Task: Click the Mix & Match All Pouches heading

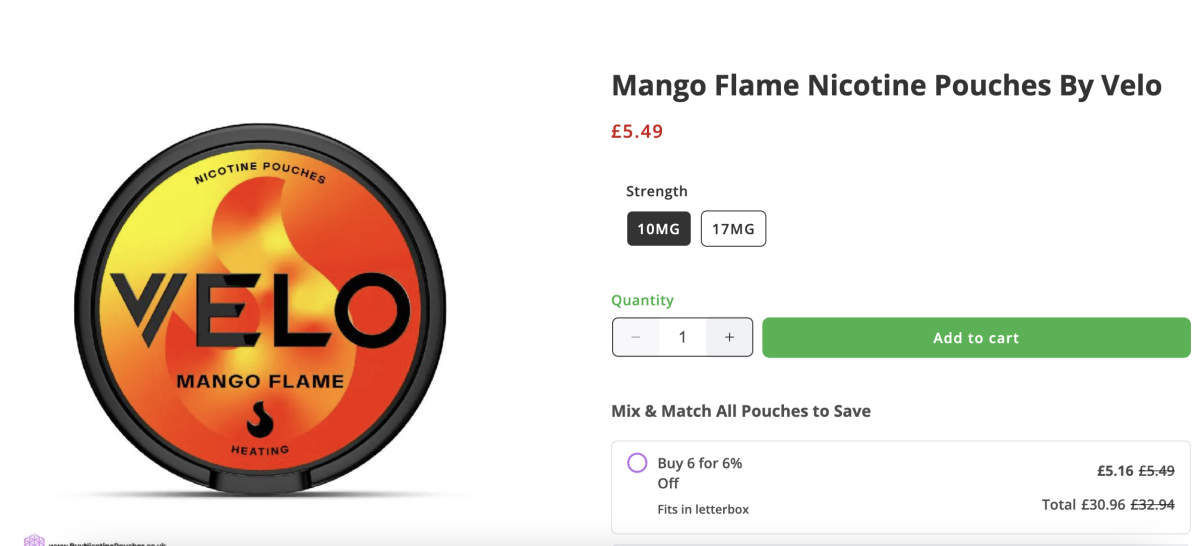Action: pyautogui.click(x=740, y=411)
